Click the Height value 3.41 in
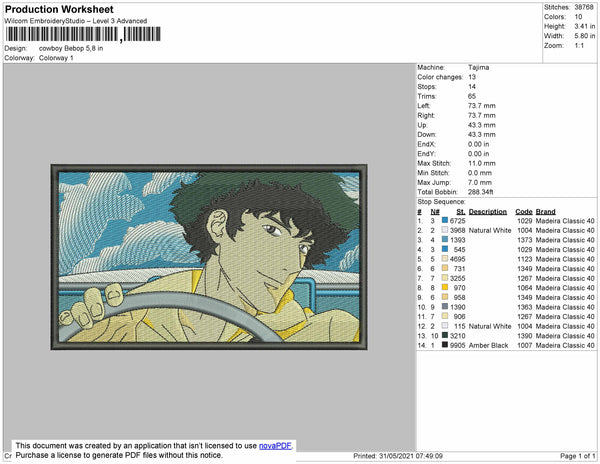Viewport: 600px width, 464px height. click(x=584, y=26)
